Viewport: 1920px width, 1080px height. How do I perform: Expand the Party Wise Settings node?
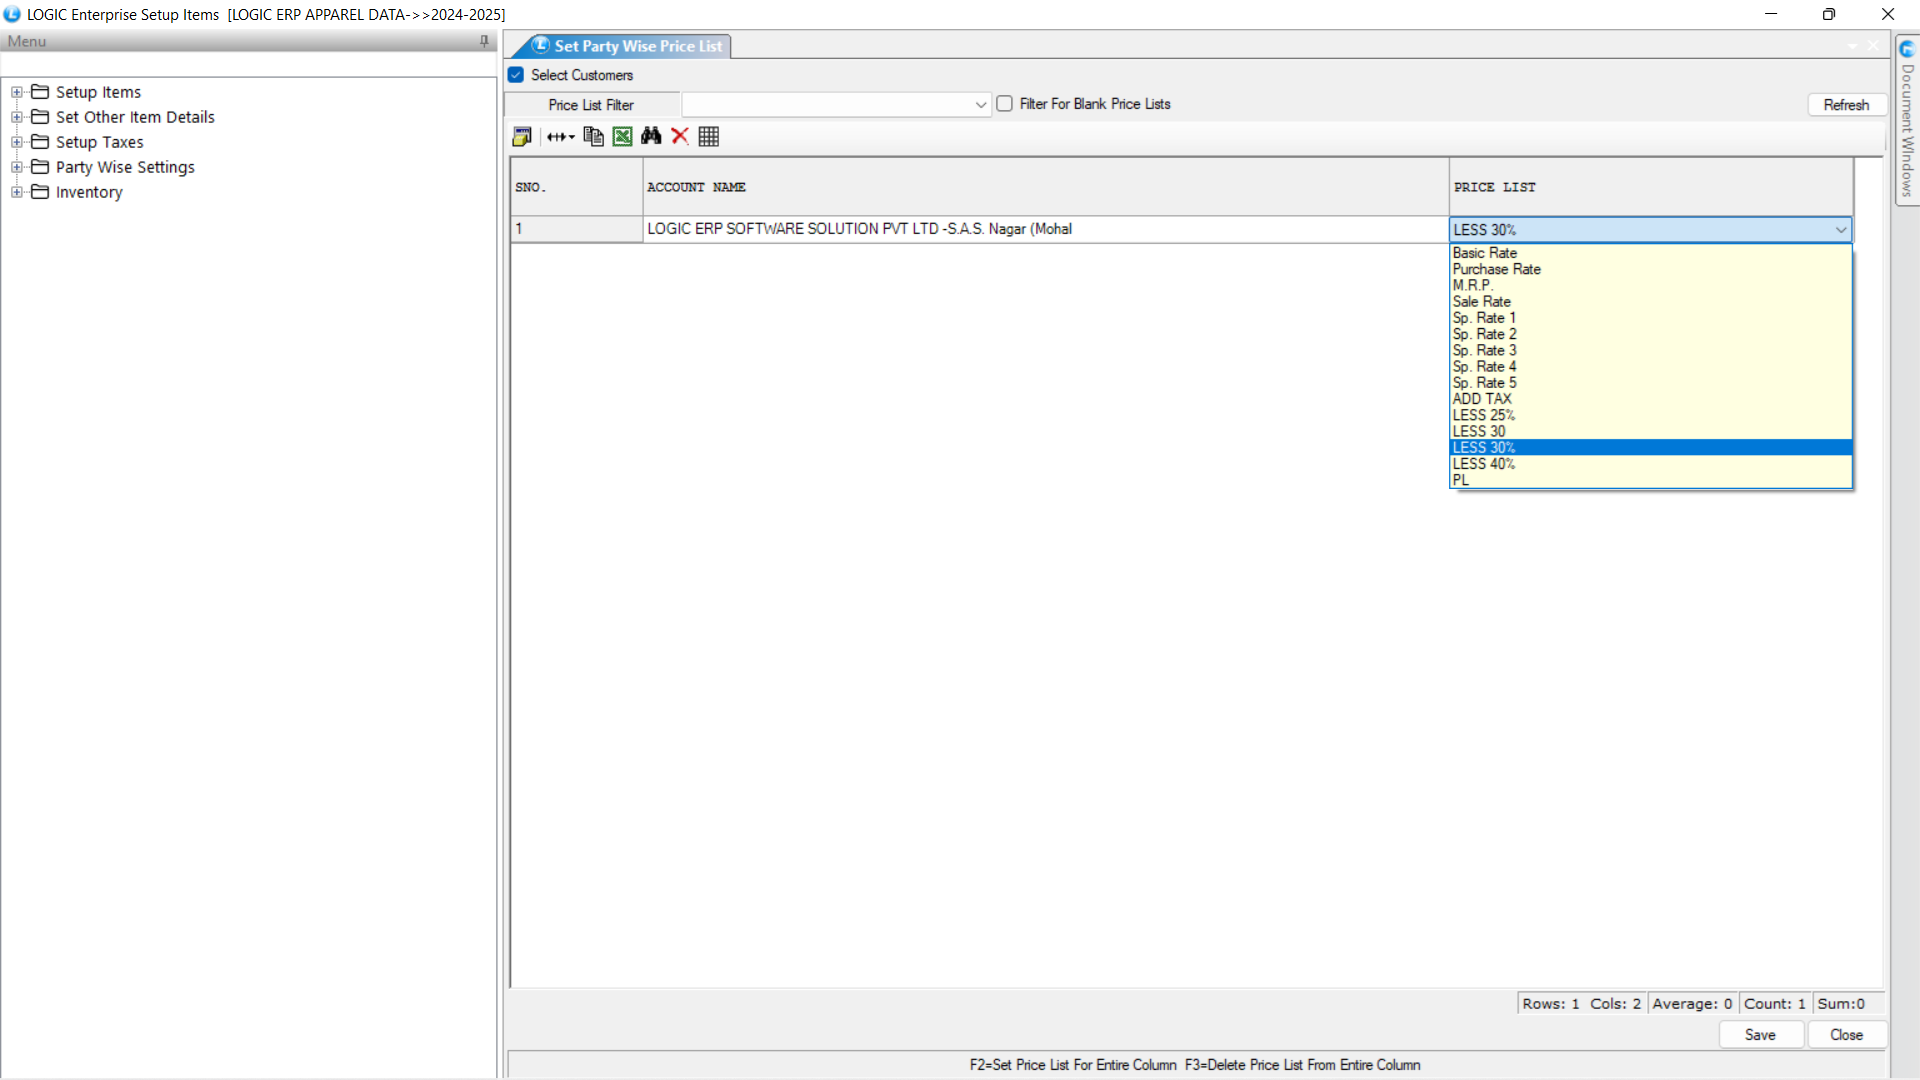point(17,167)
